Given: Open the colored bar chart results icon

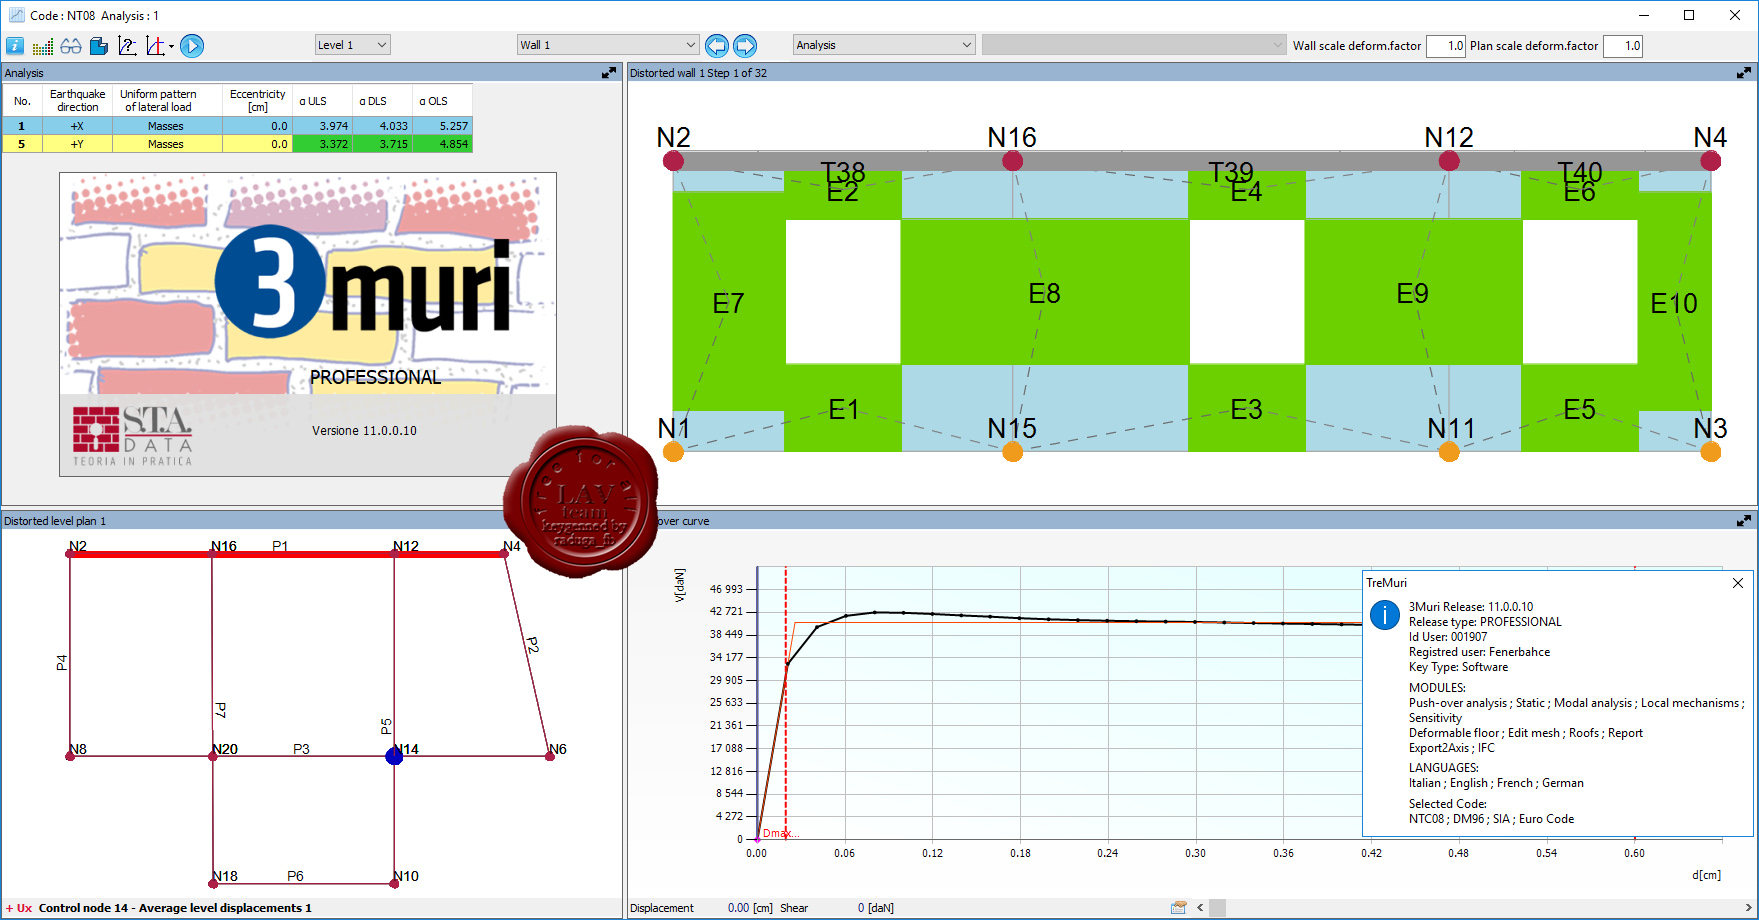Looking at the screenshot, I should tap(43, 46).
